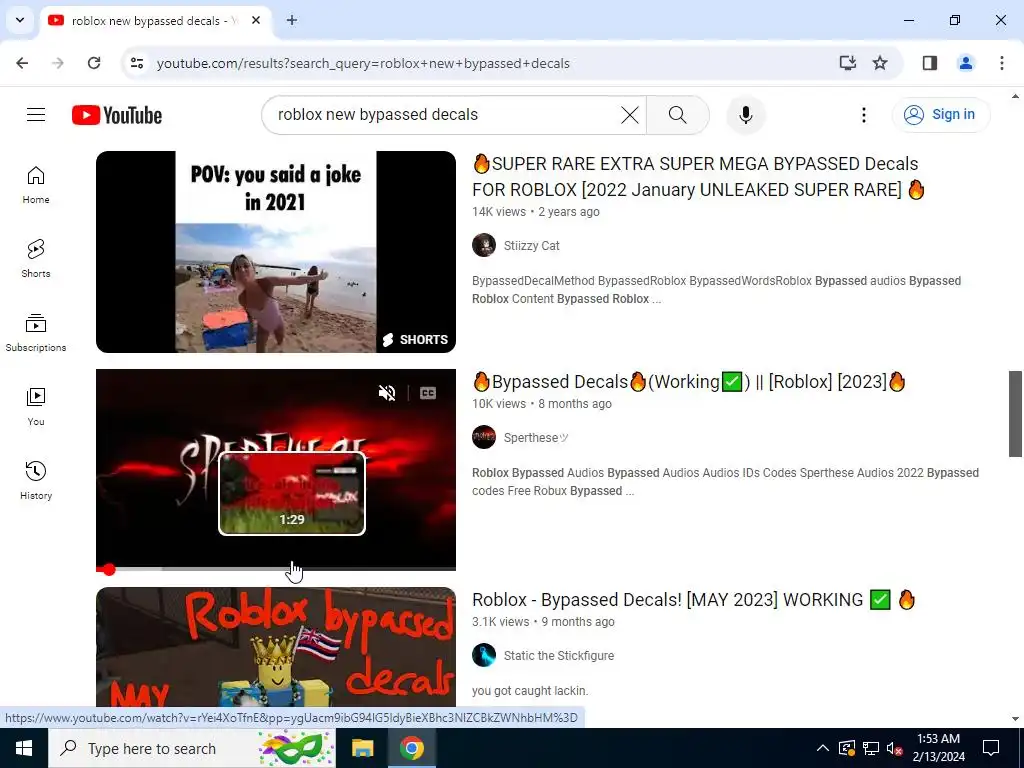This screenshot has height=768, width=1024.
Task: Click the page vertical scrollbar thumb
Action: [1016, 414]
